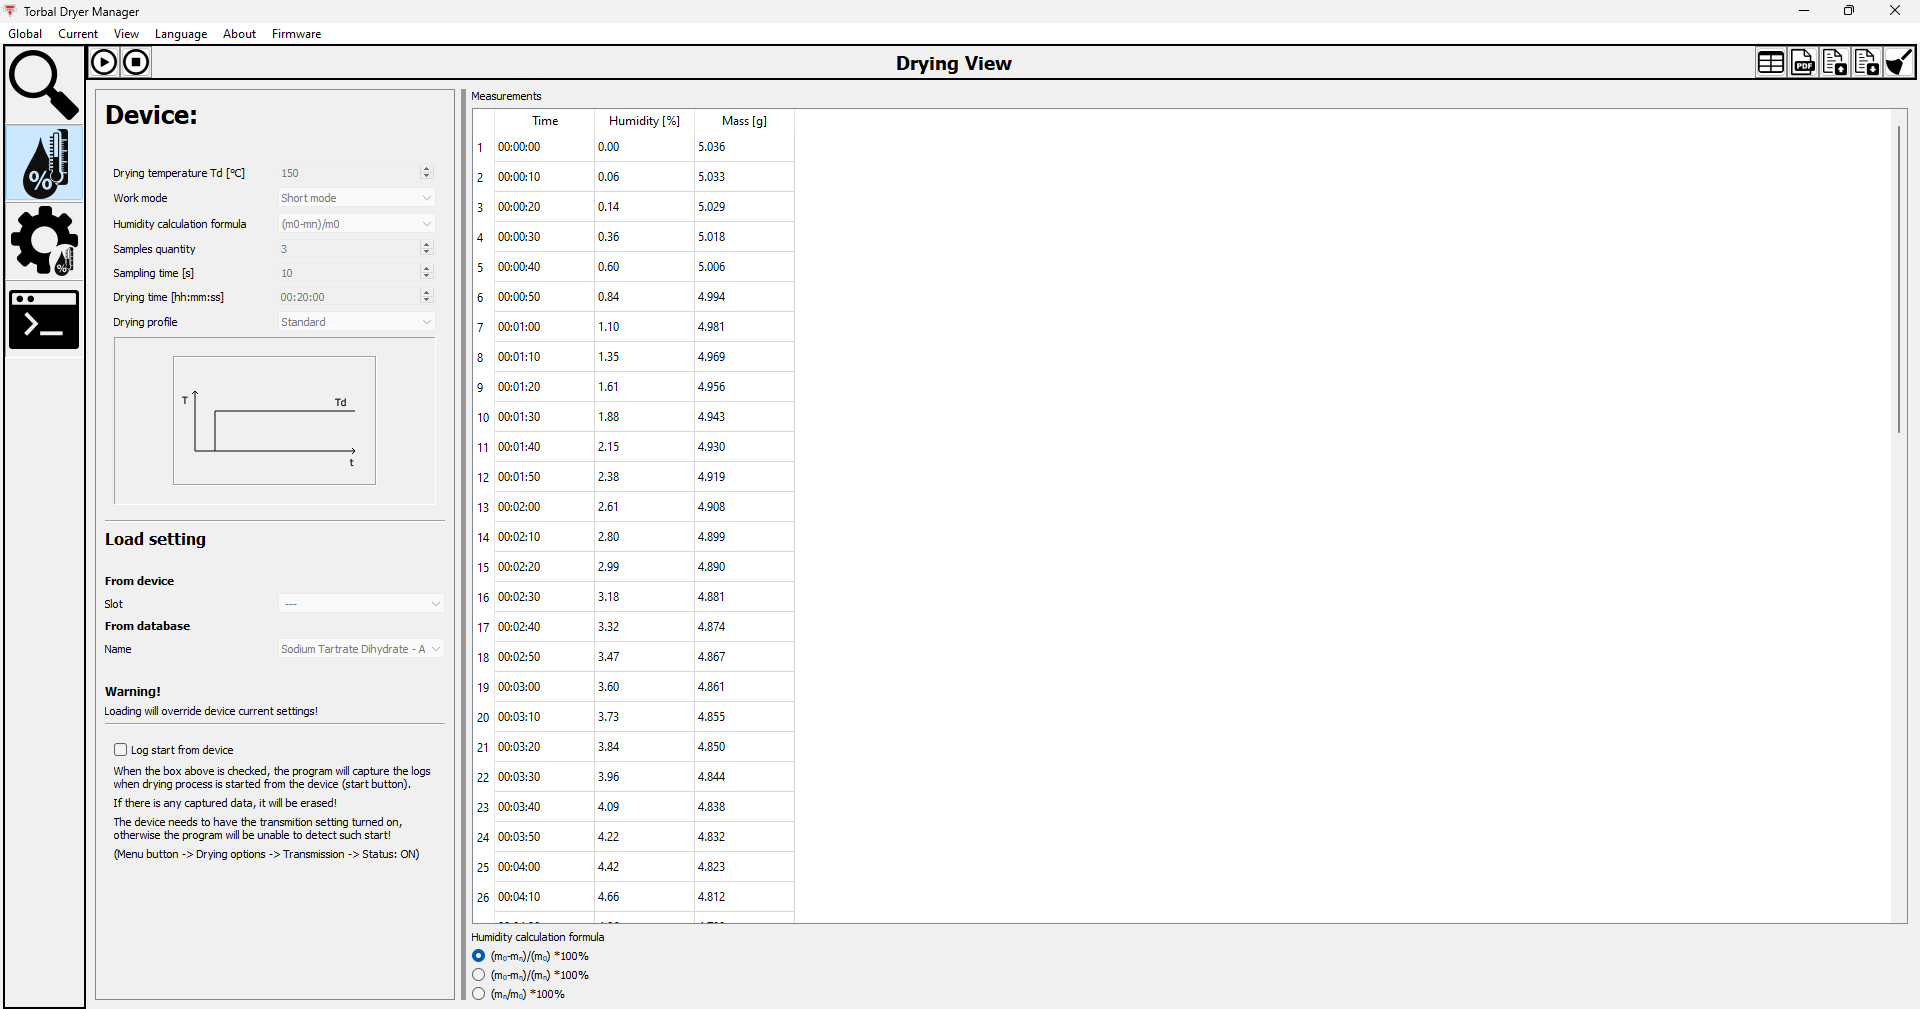Open the Humidity calculation formula dropdown in Device panel
Viewport: 1920px width, 1009px height.
(356, 224)
